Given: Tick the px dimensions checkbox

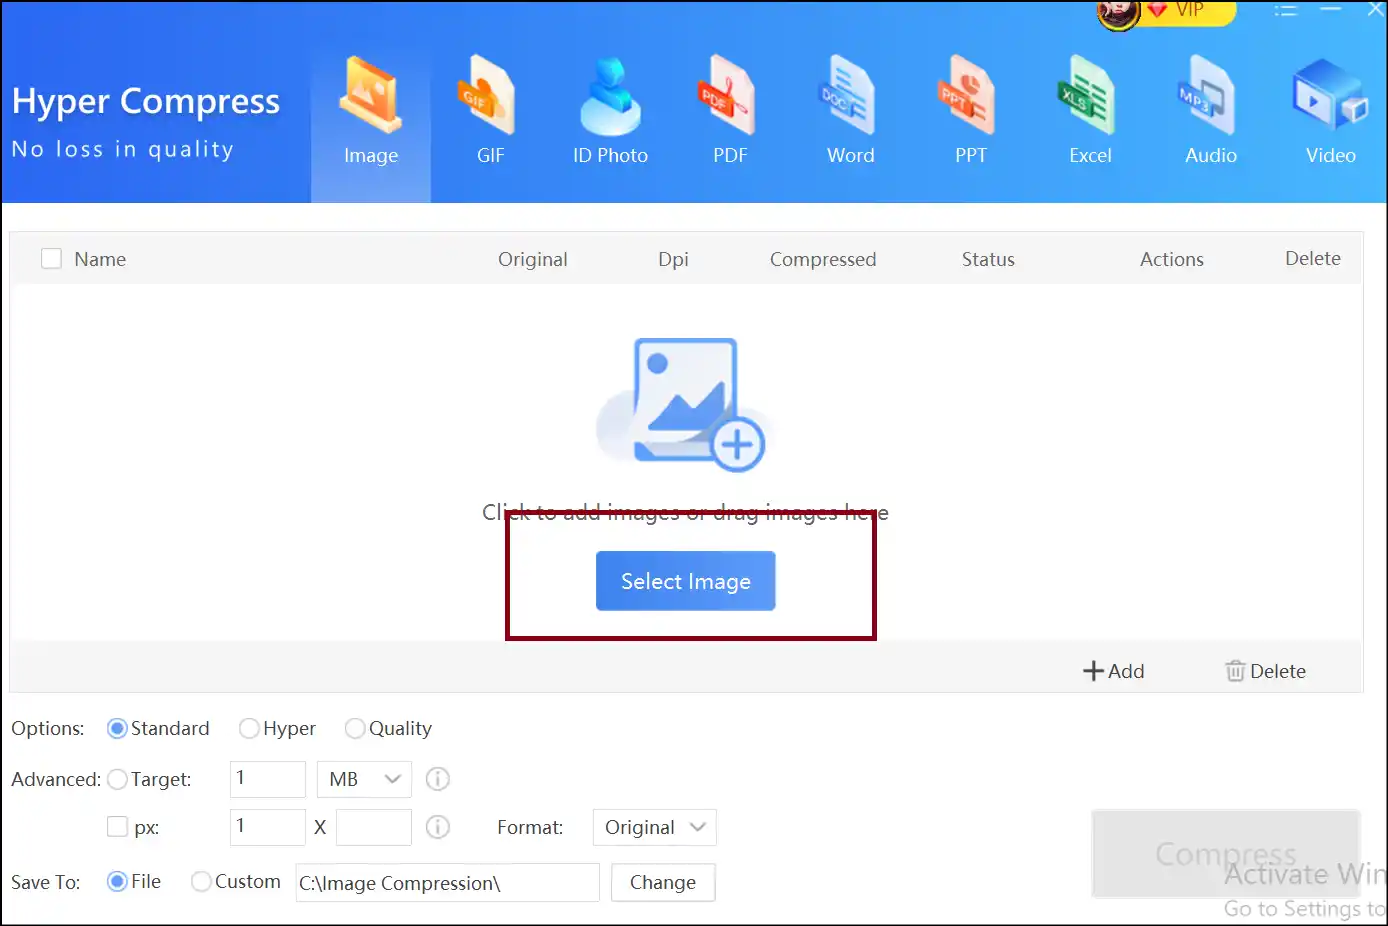Looking at the screenshot, I should [x=117, y=827].
